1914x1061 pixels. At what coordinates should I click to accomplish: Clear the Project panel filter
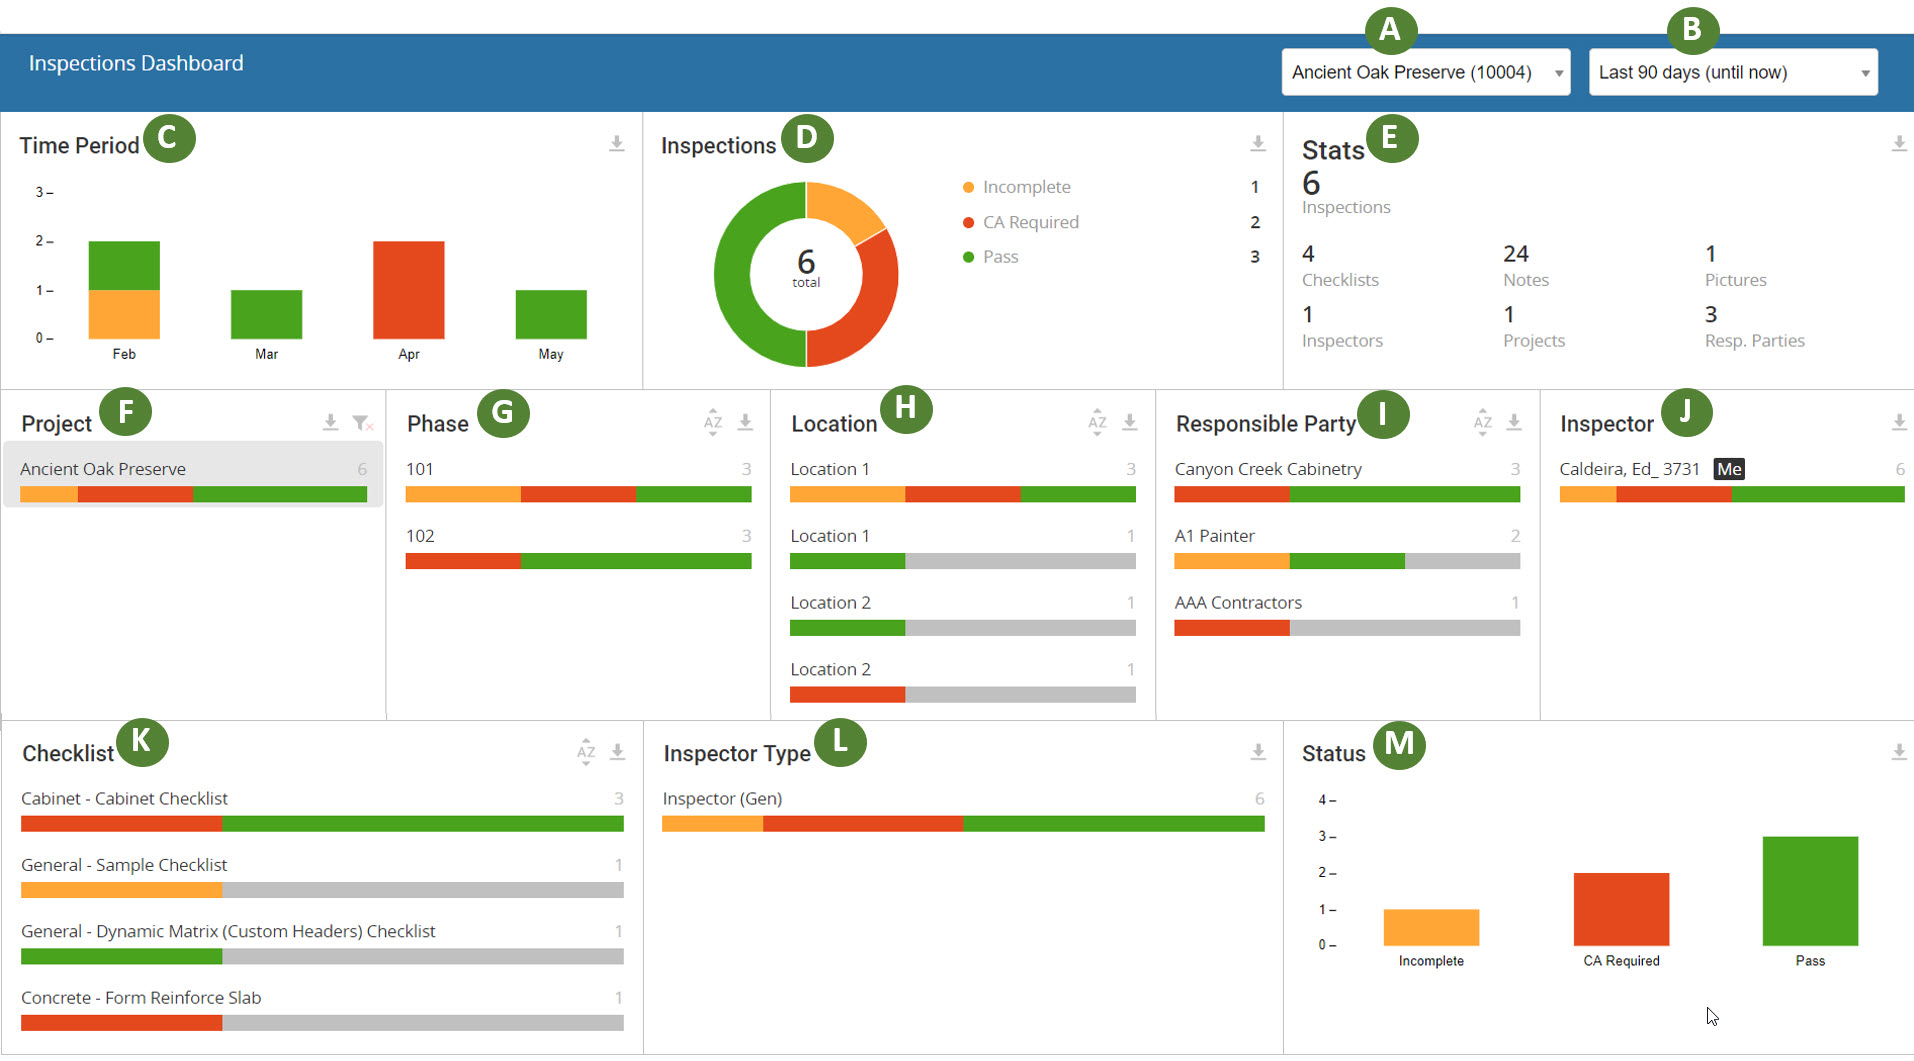[x=362, y=423]
